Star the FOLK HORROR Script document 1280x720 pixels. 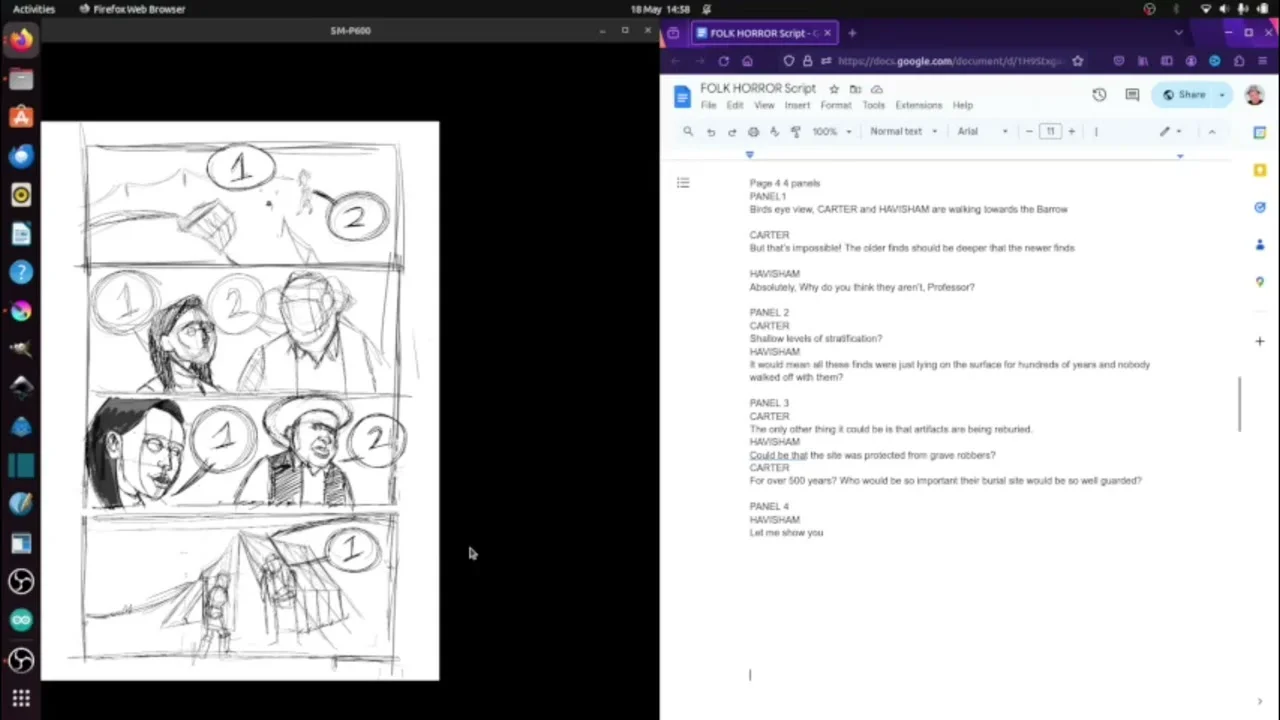pyautogui.click(x=834, y=89)
